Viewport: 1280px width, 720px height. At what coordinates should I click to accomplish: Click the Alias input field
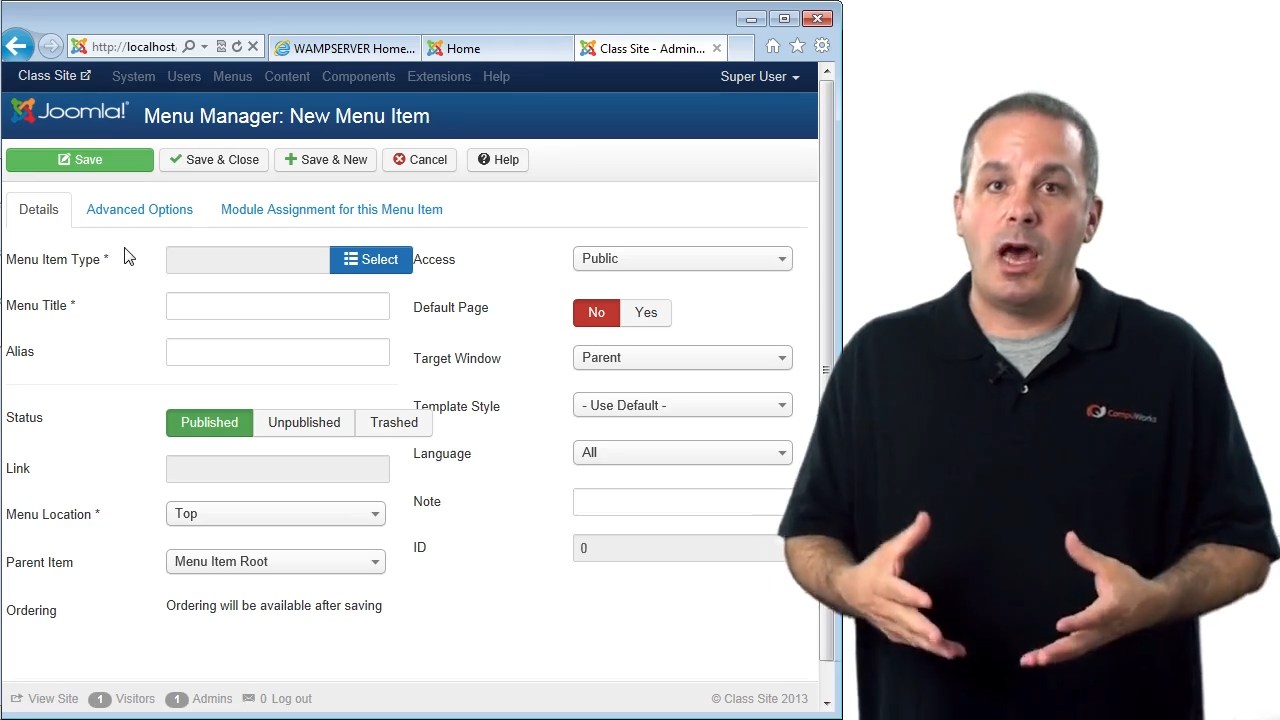point(278,352)
